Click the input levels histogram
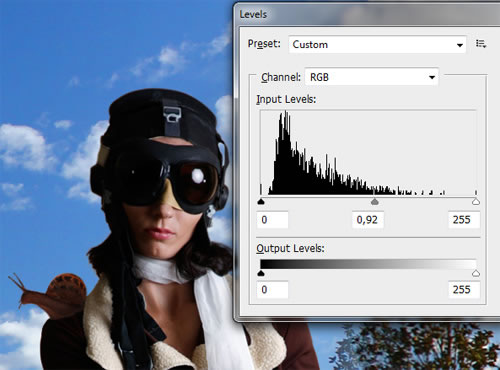 pos(368,153)
